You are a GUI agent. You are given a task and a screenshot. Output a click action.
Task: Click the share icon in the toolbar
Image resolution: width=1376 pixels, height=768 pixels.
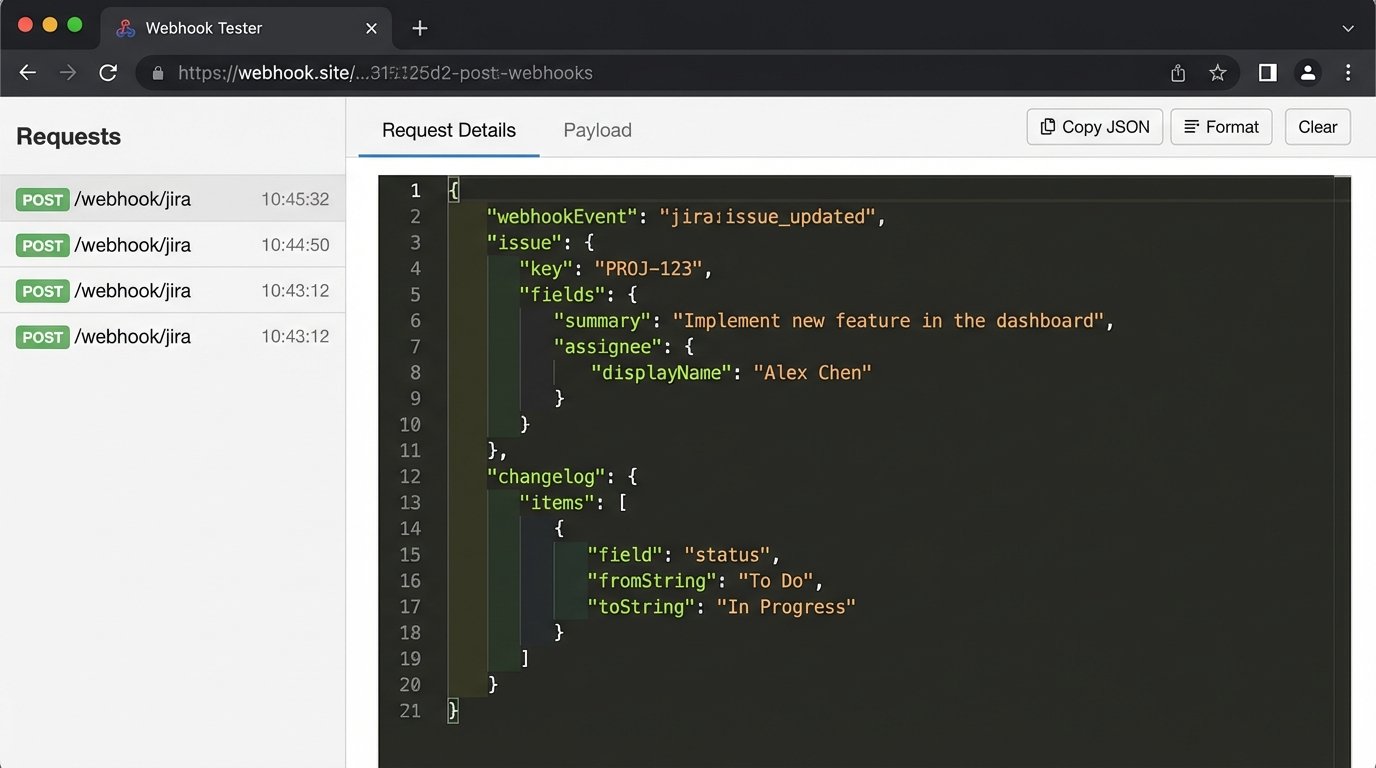pos(1177,72)
